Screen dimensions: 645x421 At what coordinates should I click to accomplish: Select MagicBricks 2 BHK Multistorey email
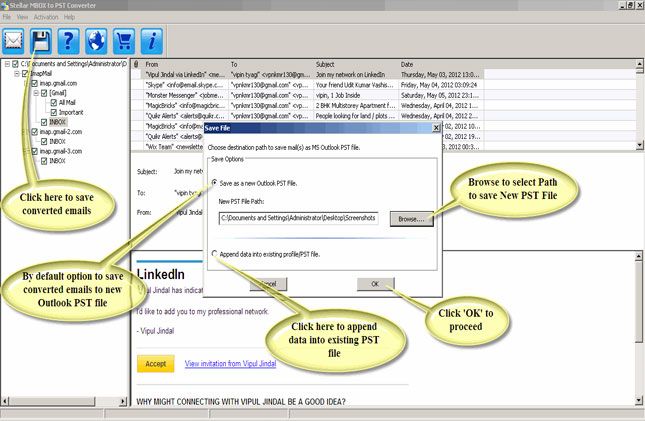pos(307,105)
